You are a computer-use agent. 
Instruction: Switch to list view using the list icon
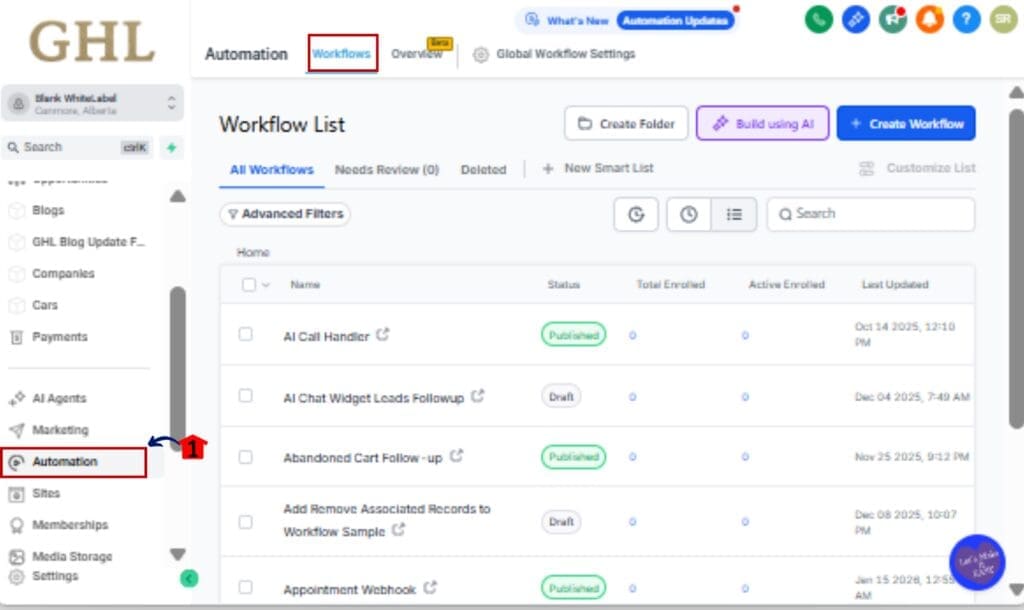click(735, 214)
